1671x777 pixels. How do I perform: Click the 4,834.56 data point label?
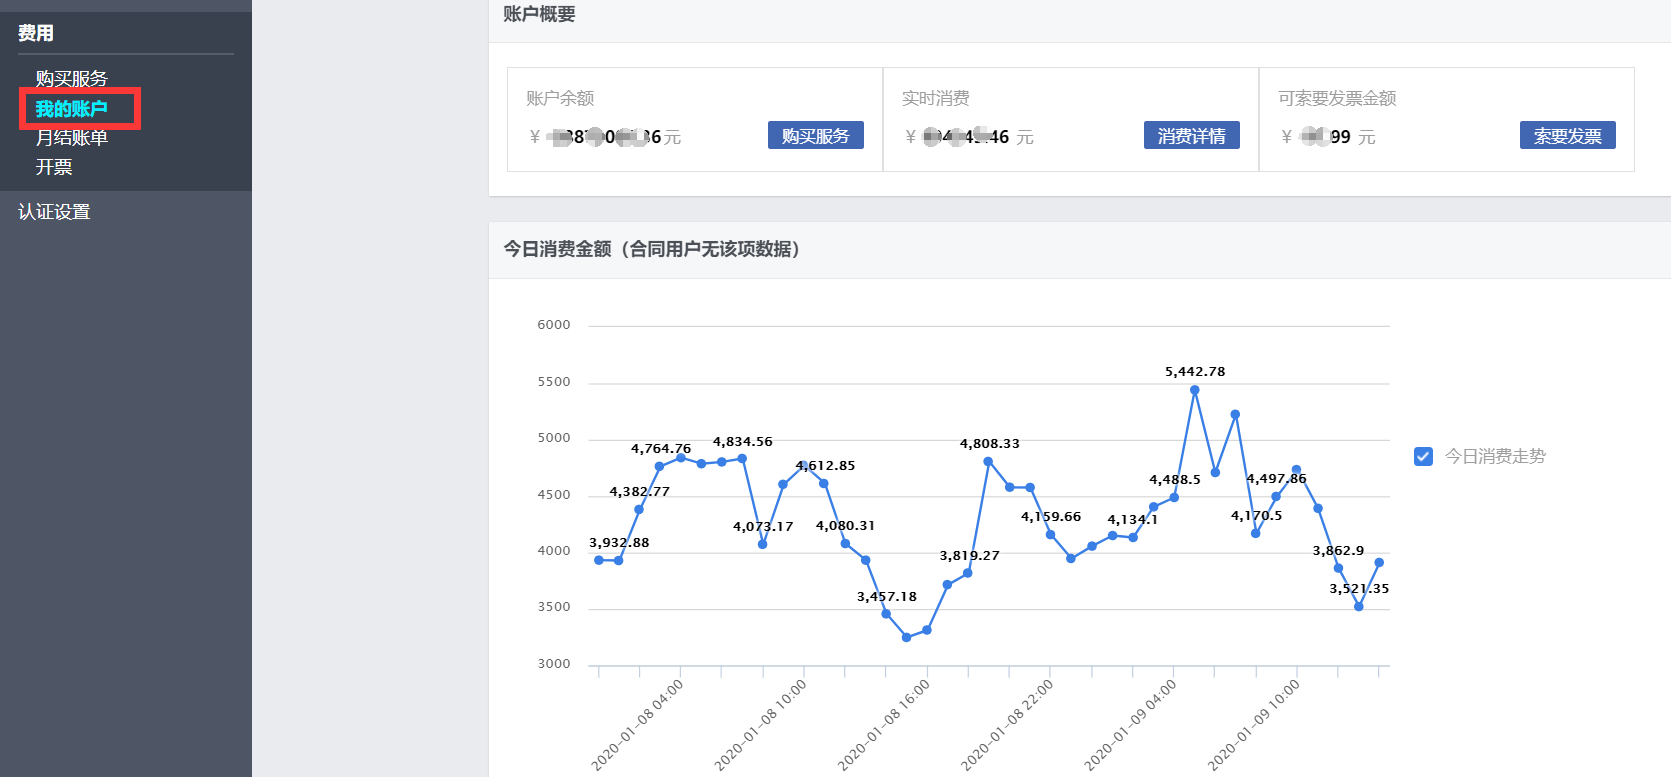742,442
